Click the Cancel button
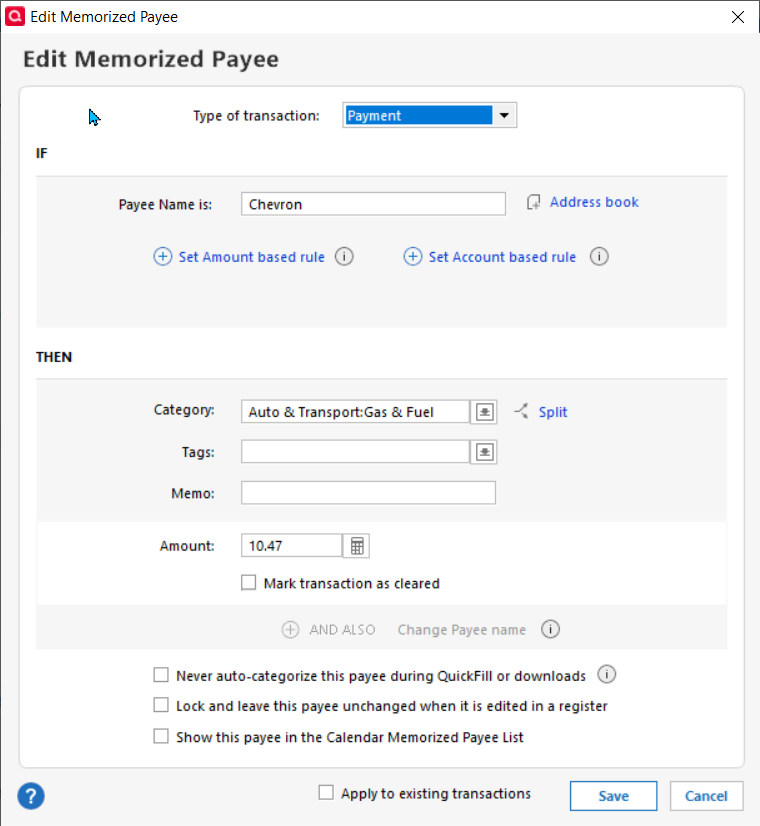760x826 pixels. [x=706, y=795]
